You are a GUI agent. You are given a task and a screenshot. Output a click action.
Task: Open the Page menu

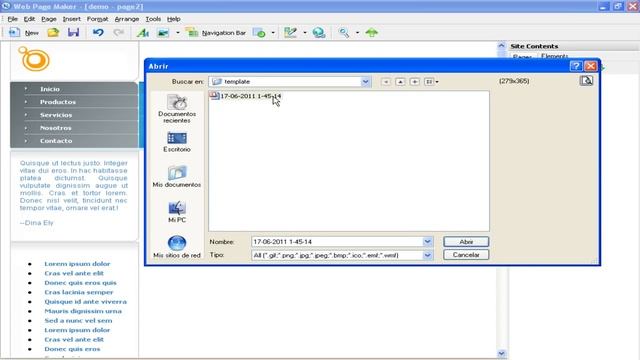pos(49,19)
